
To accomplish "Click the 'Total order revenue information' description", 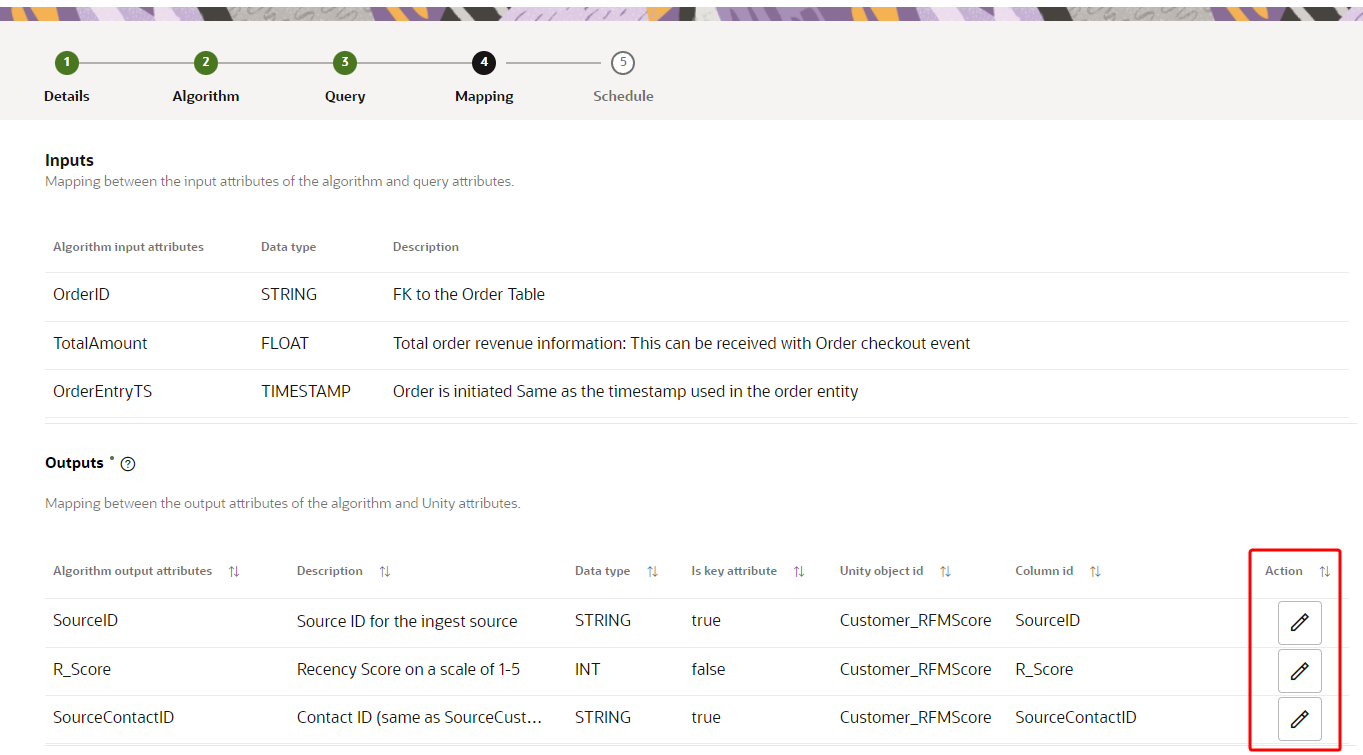I will coord(682,343).
